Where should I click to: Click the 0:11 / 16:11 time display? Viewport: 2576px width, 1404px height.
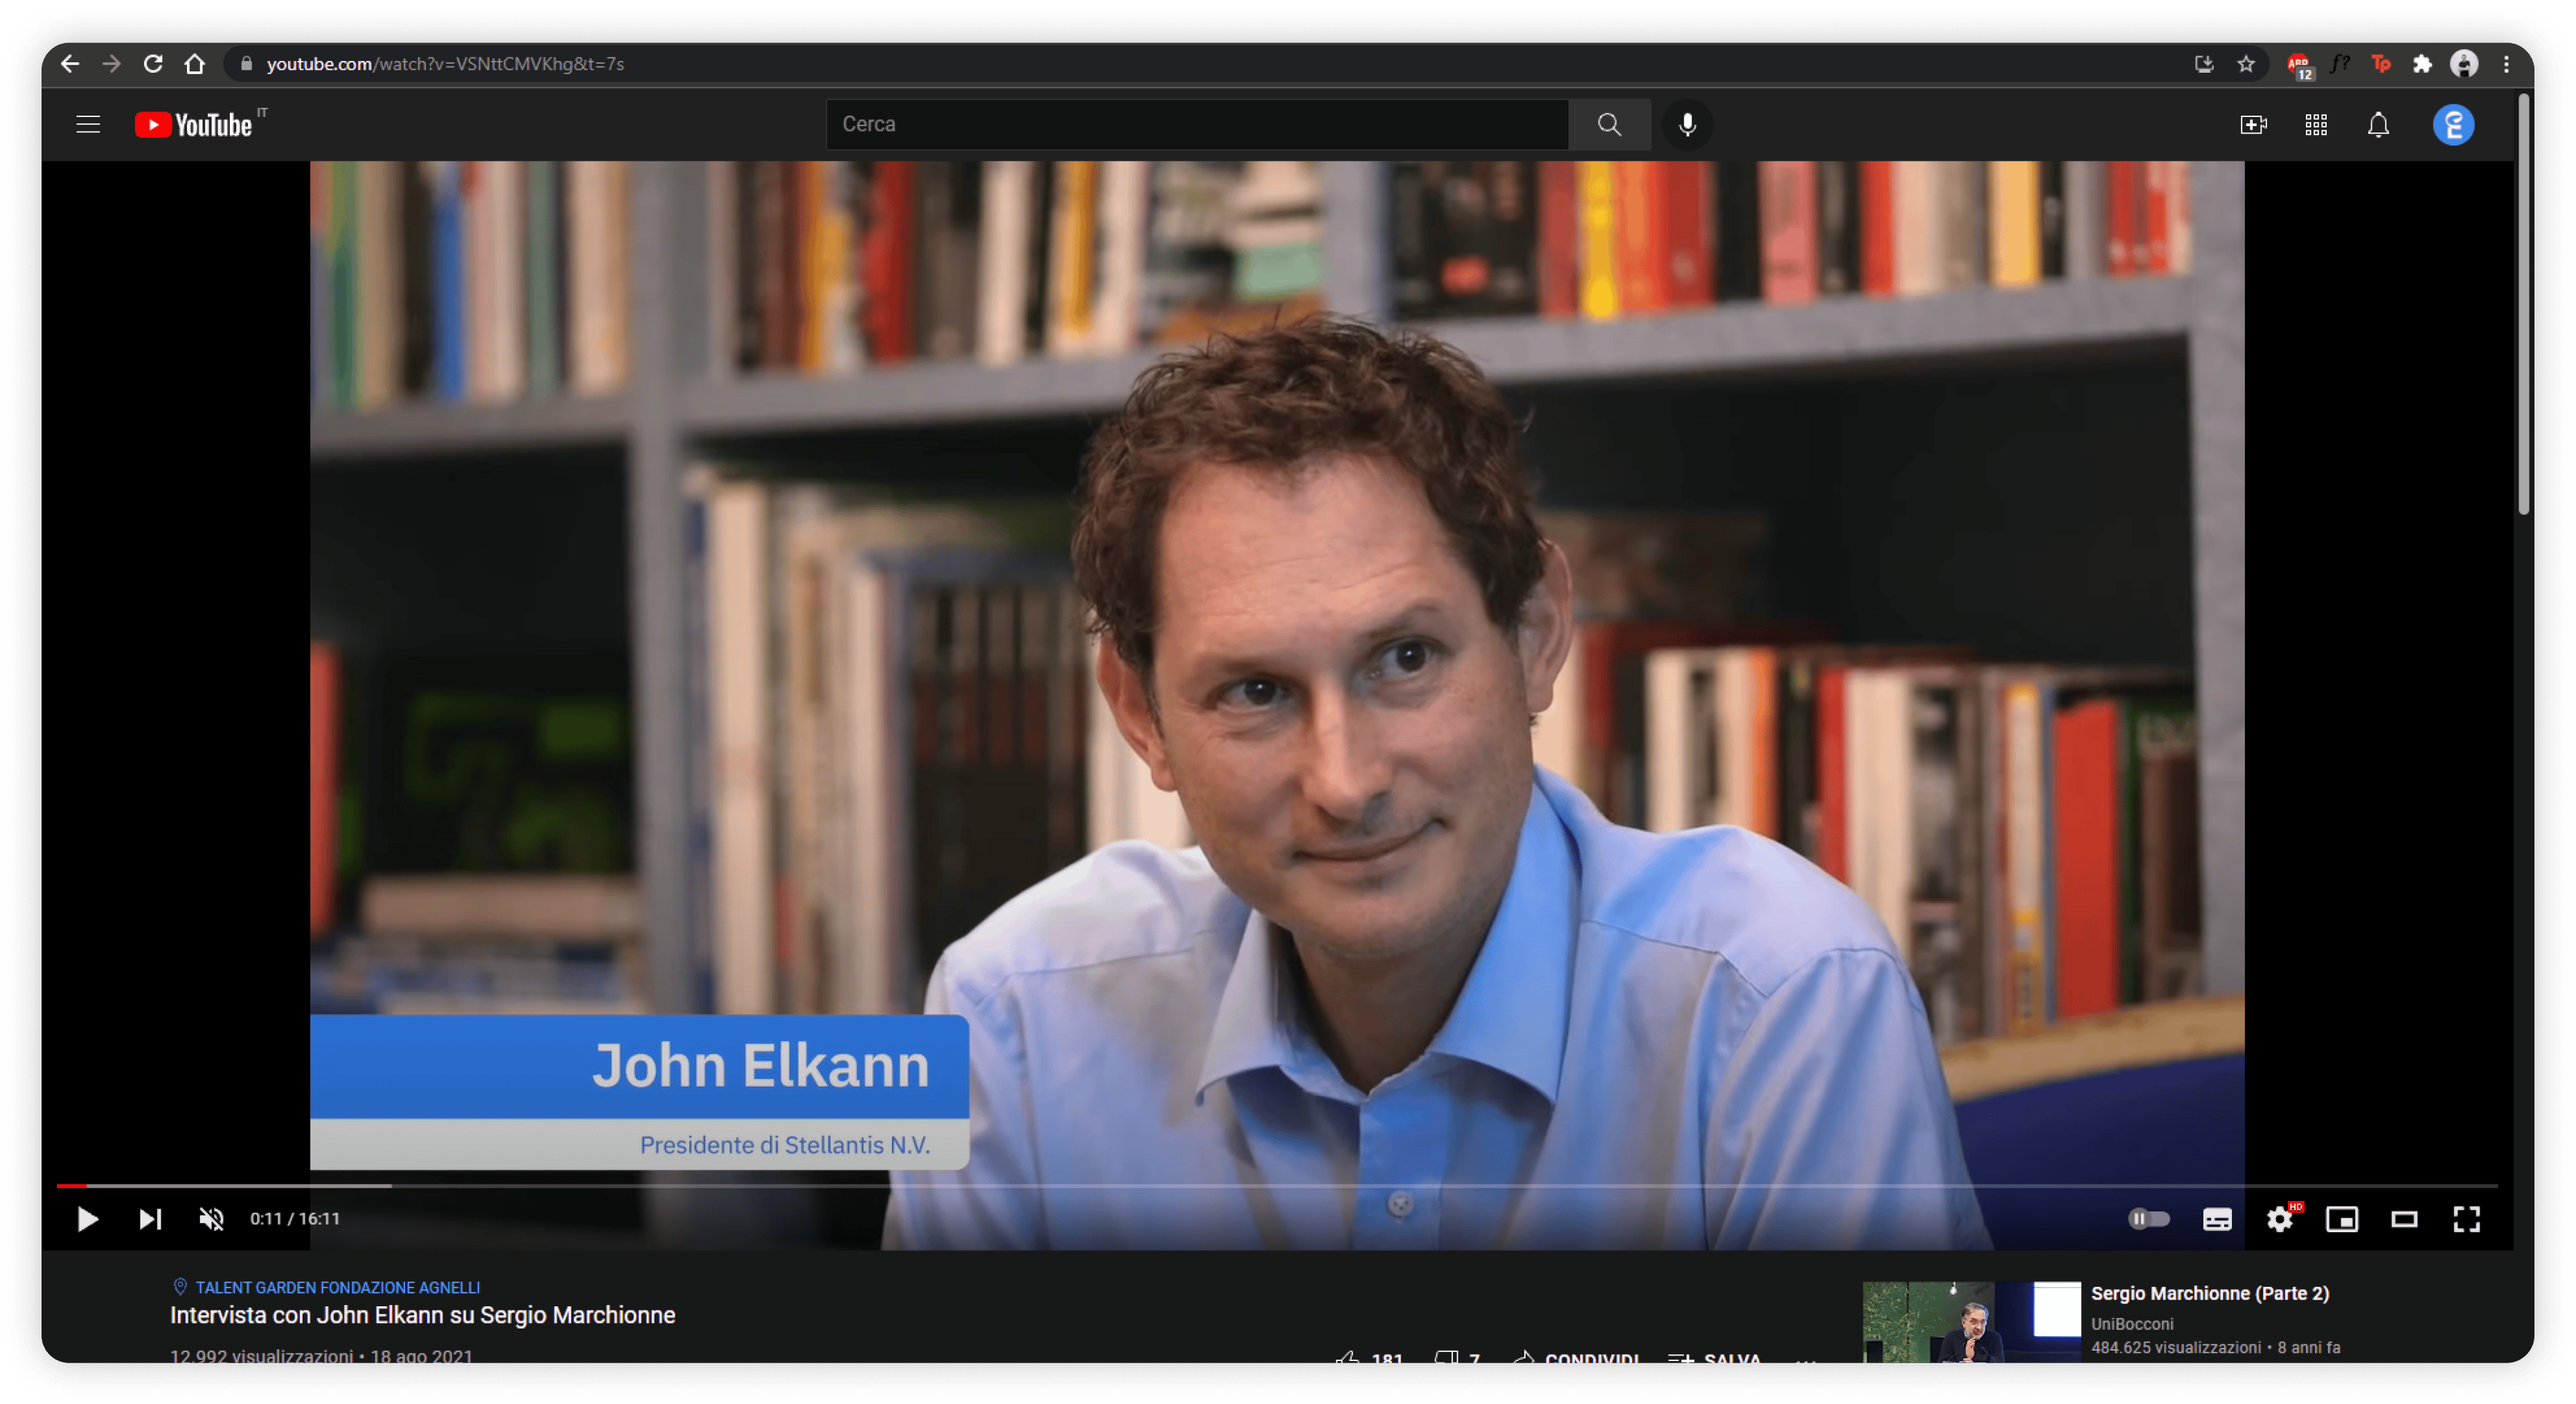tap(295, 1219)
